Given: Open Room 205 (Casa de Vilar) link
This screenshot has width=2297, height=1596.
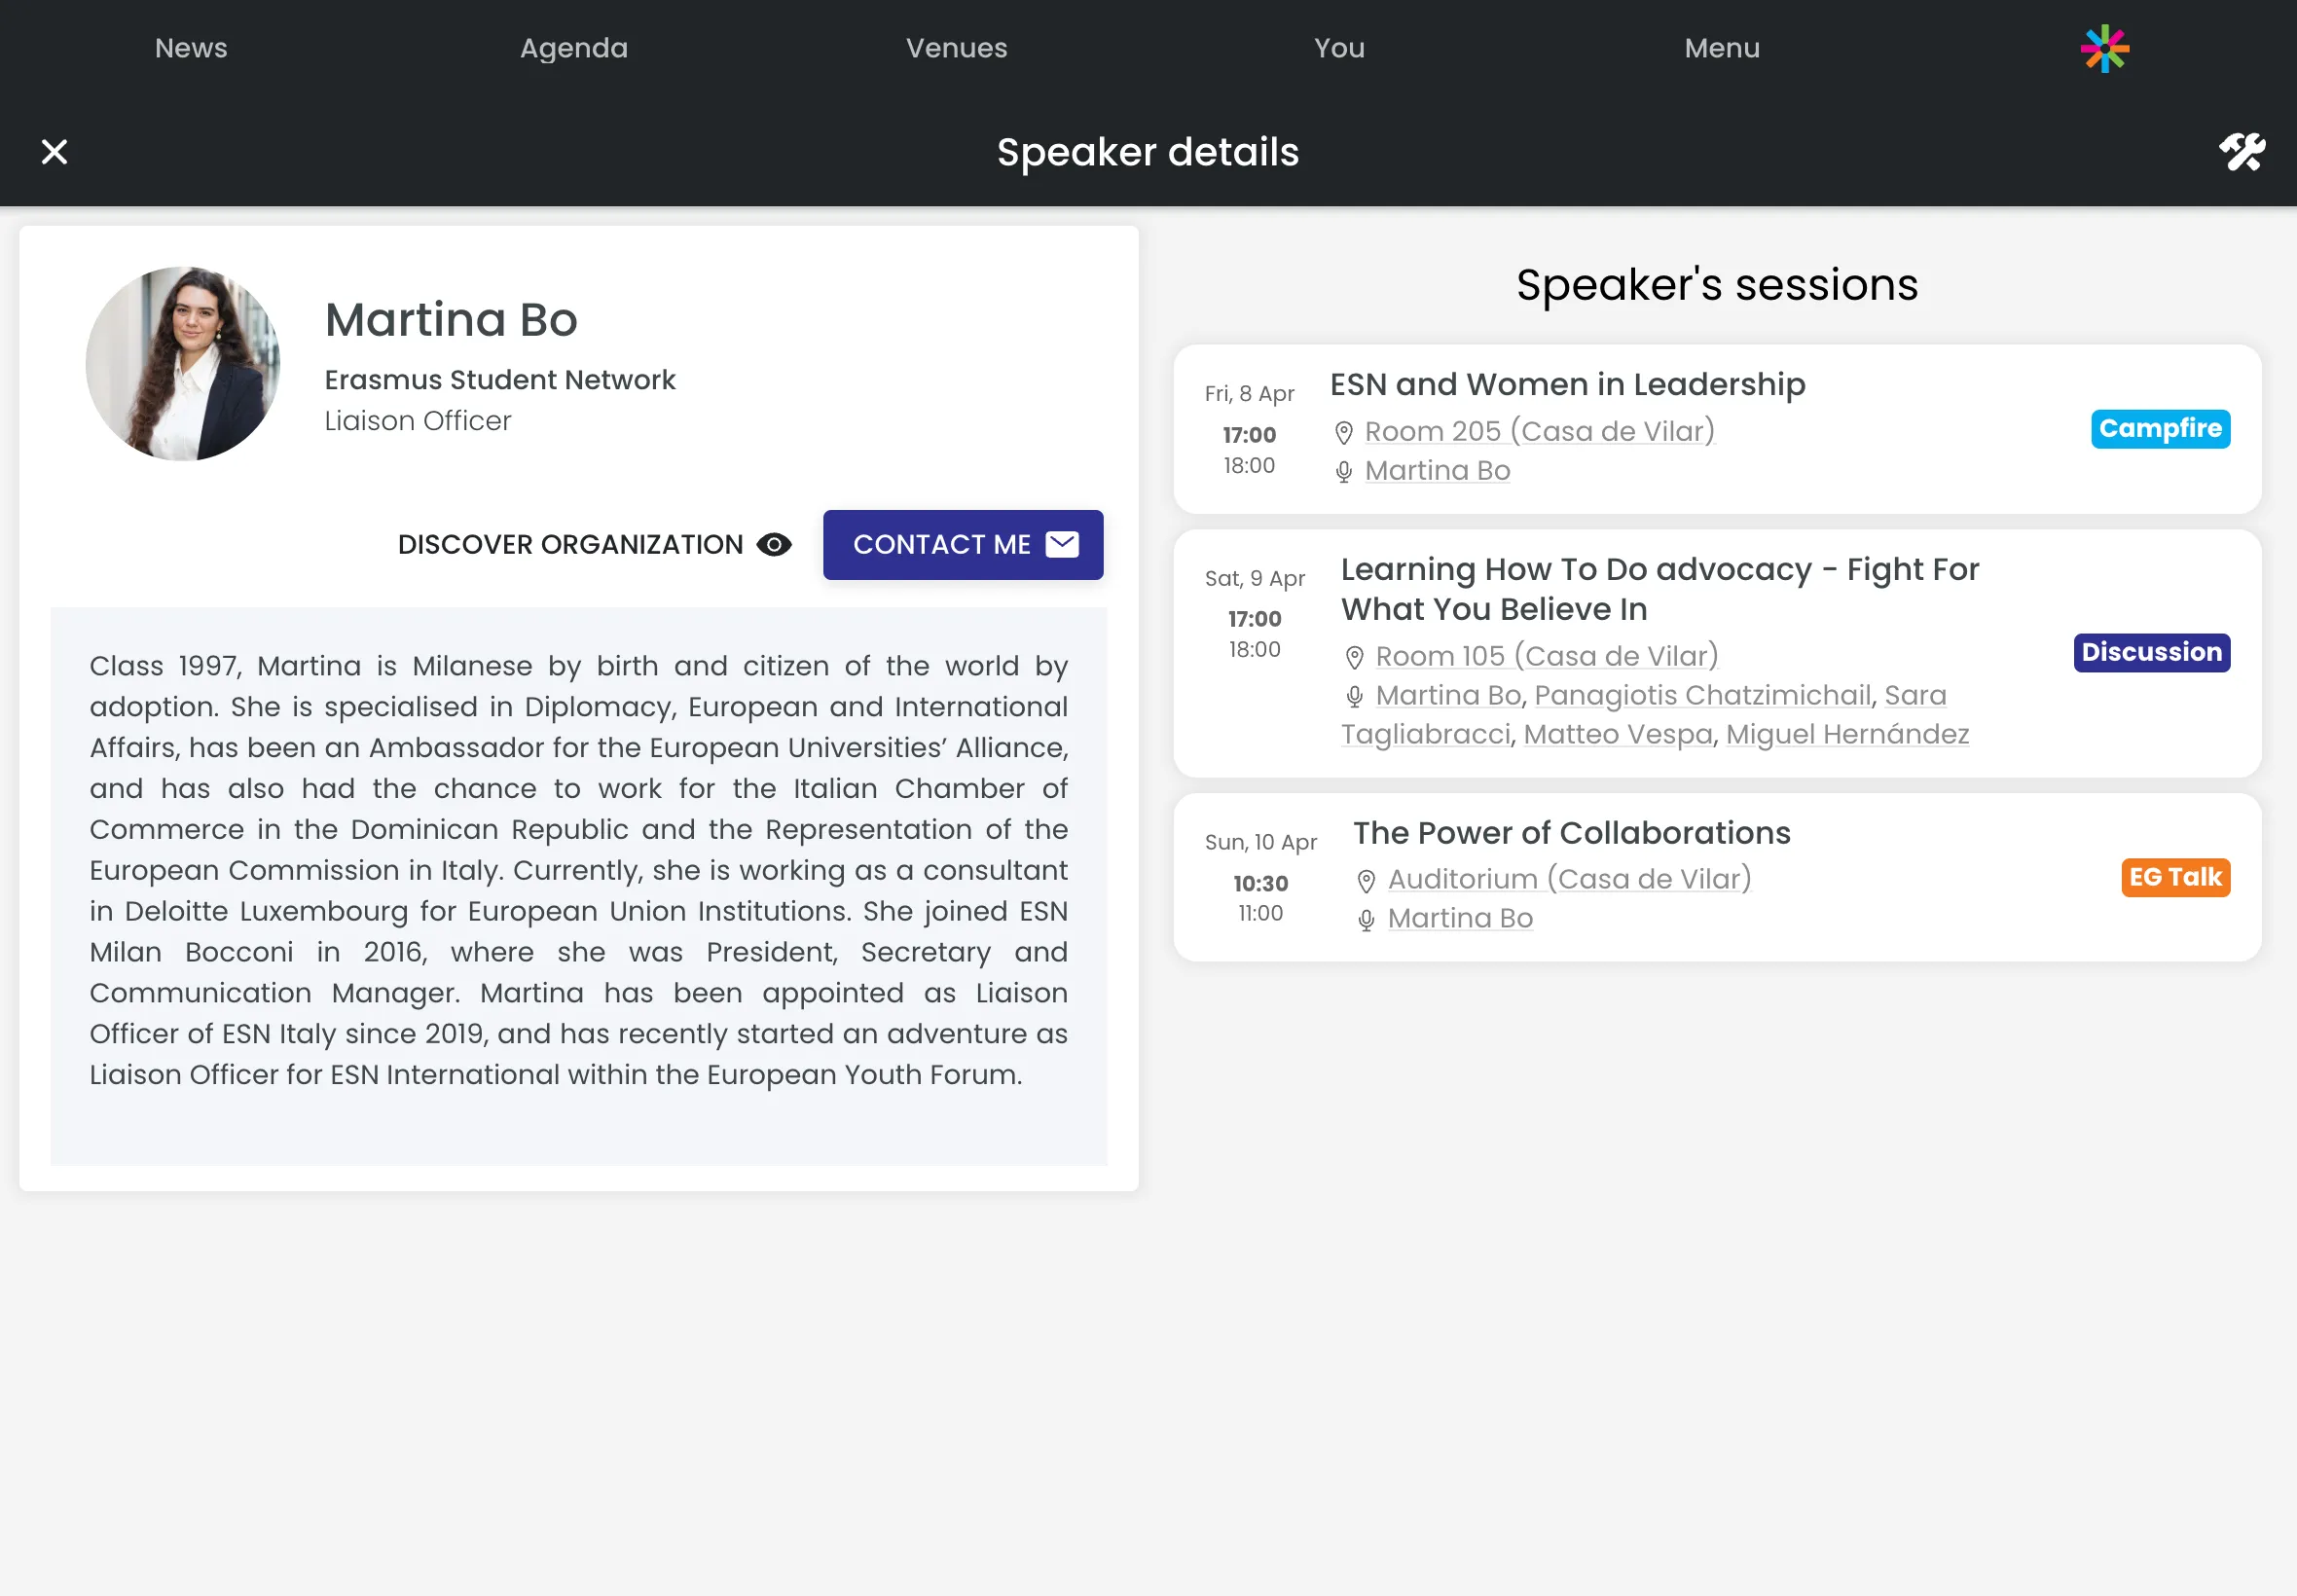Looking at the screenshot, I should coord(1539,431).
